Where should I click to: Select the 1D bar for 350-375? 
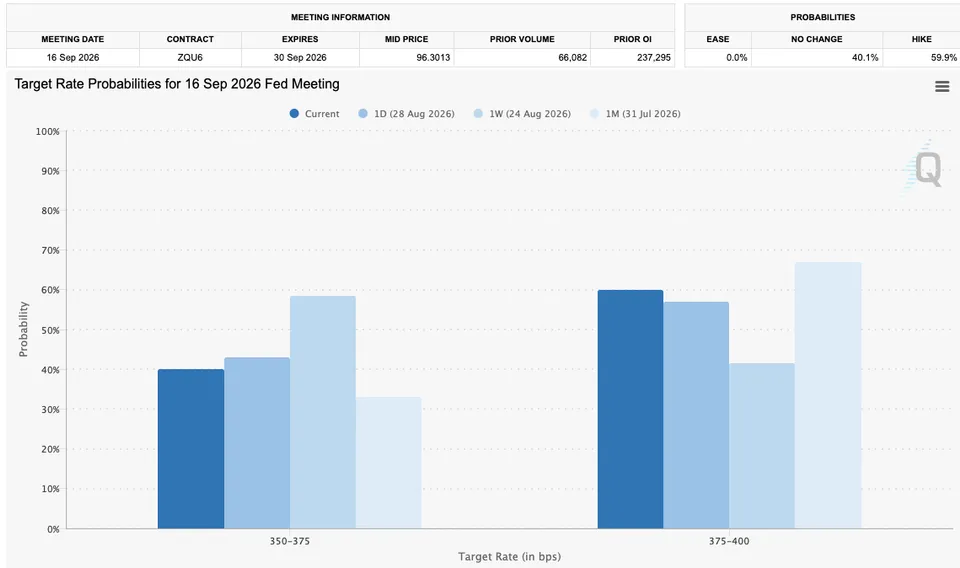tap(257, 443)
